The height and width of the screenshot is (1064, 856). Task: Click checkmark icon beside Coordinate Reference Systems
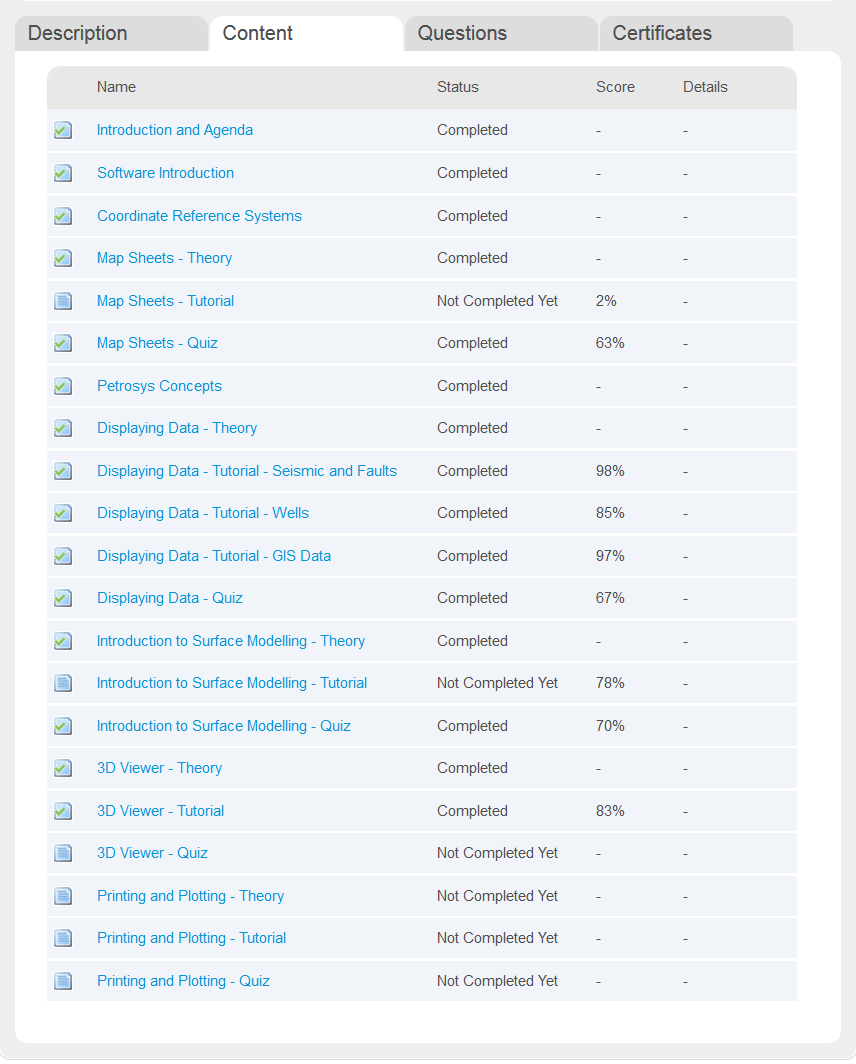[63, 216]
